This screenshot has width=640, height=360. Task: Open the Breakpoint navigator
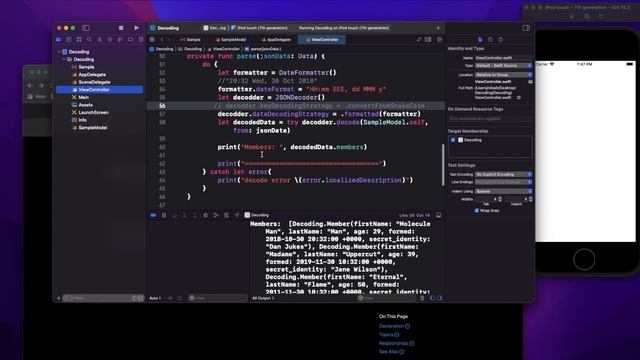(x=130, y=40)
